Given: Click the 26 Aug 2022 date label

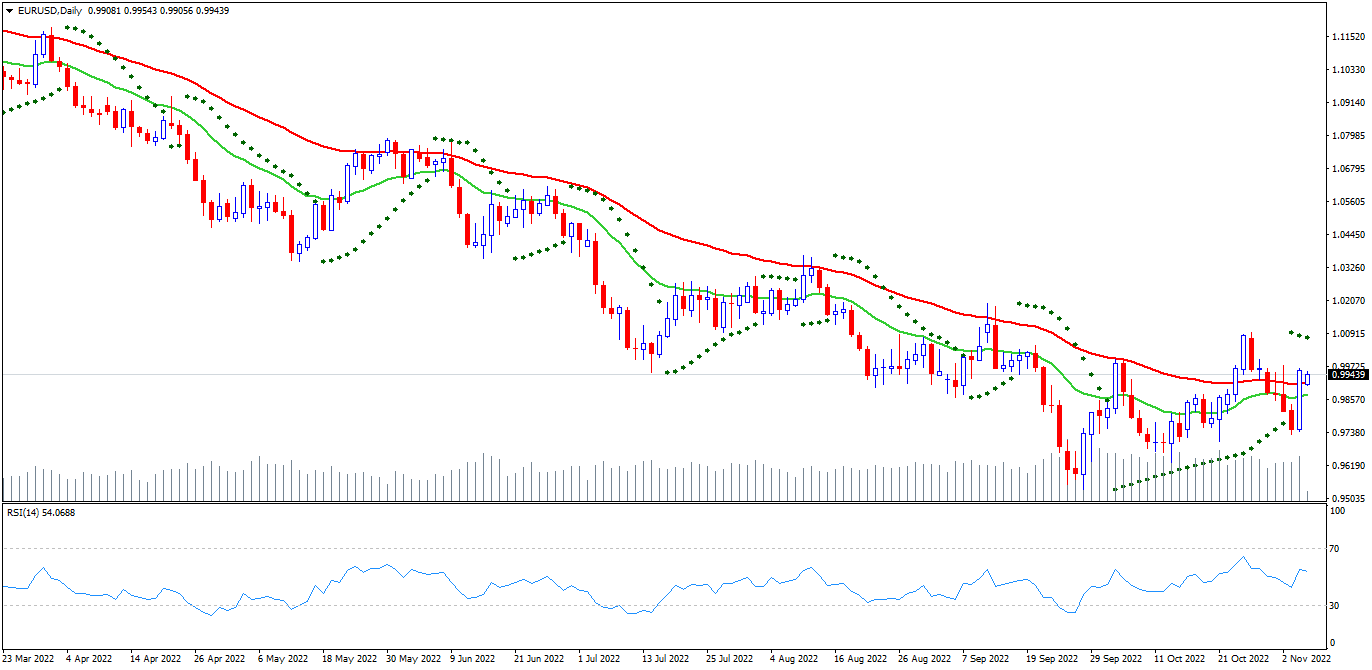Looking at the screenshot, I should tap(925, 659).
